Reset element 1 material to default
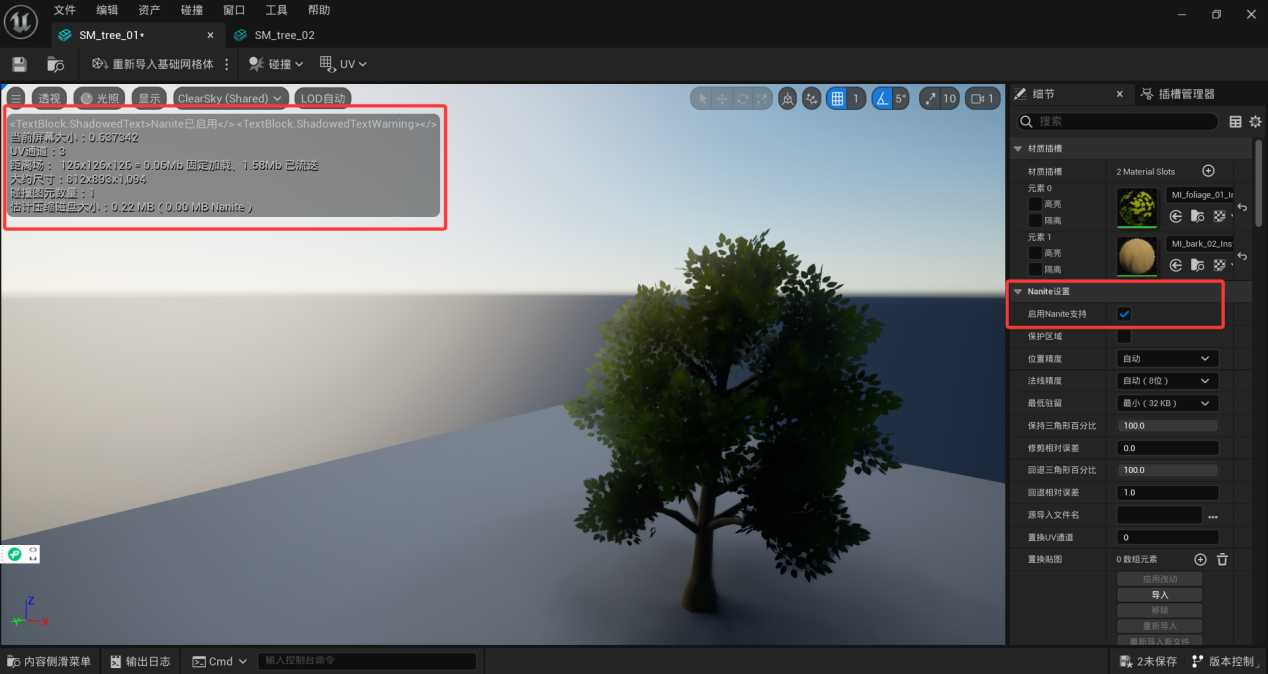This screenshot has height=674, width=1268. 1242,256
